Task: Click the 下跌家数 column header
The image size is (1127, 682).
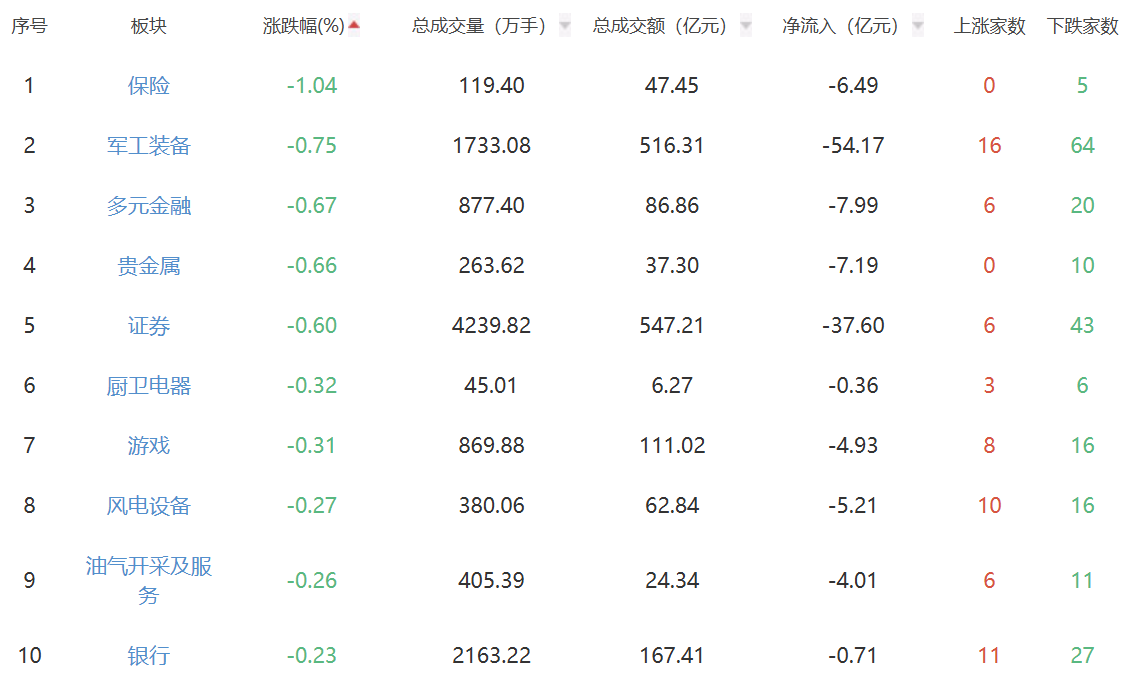Action: (x=1082, y=27)
